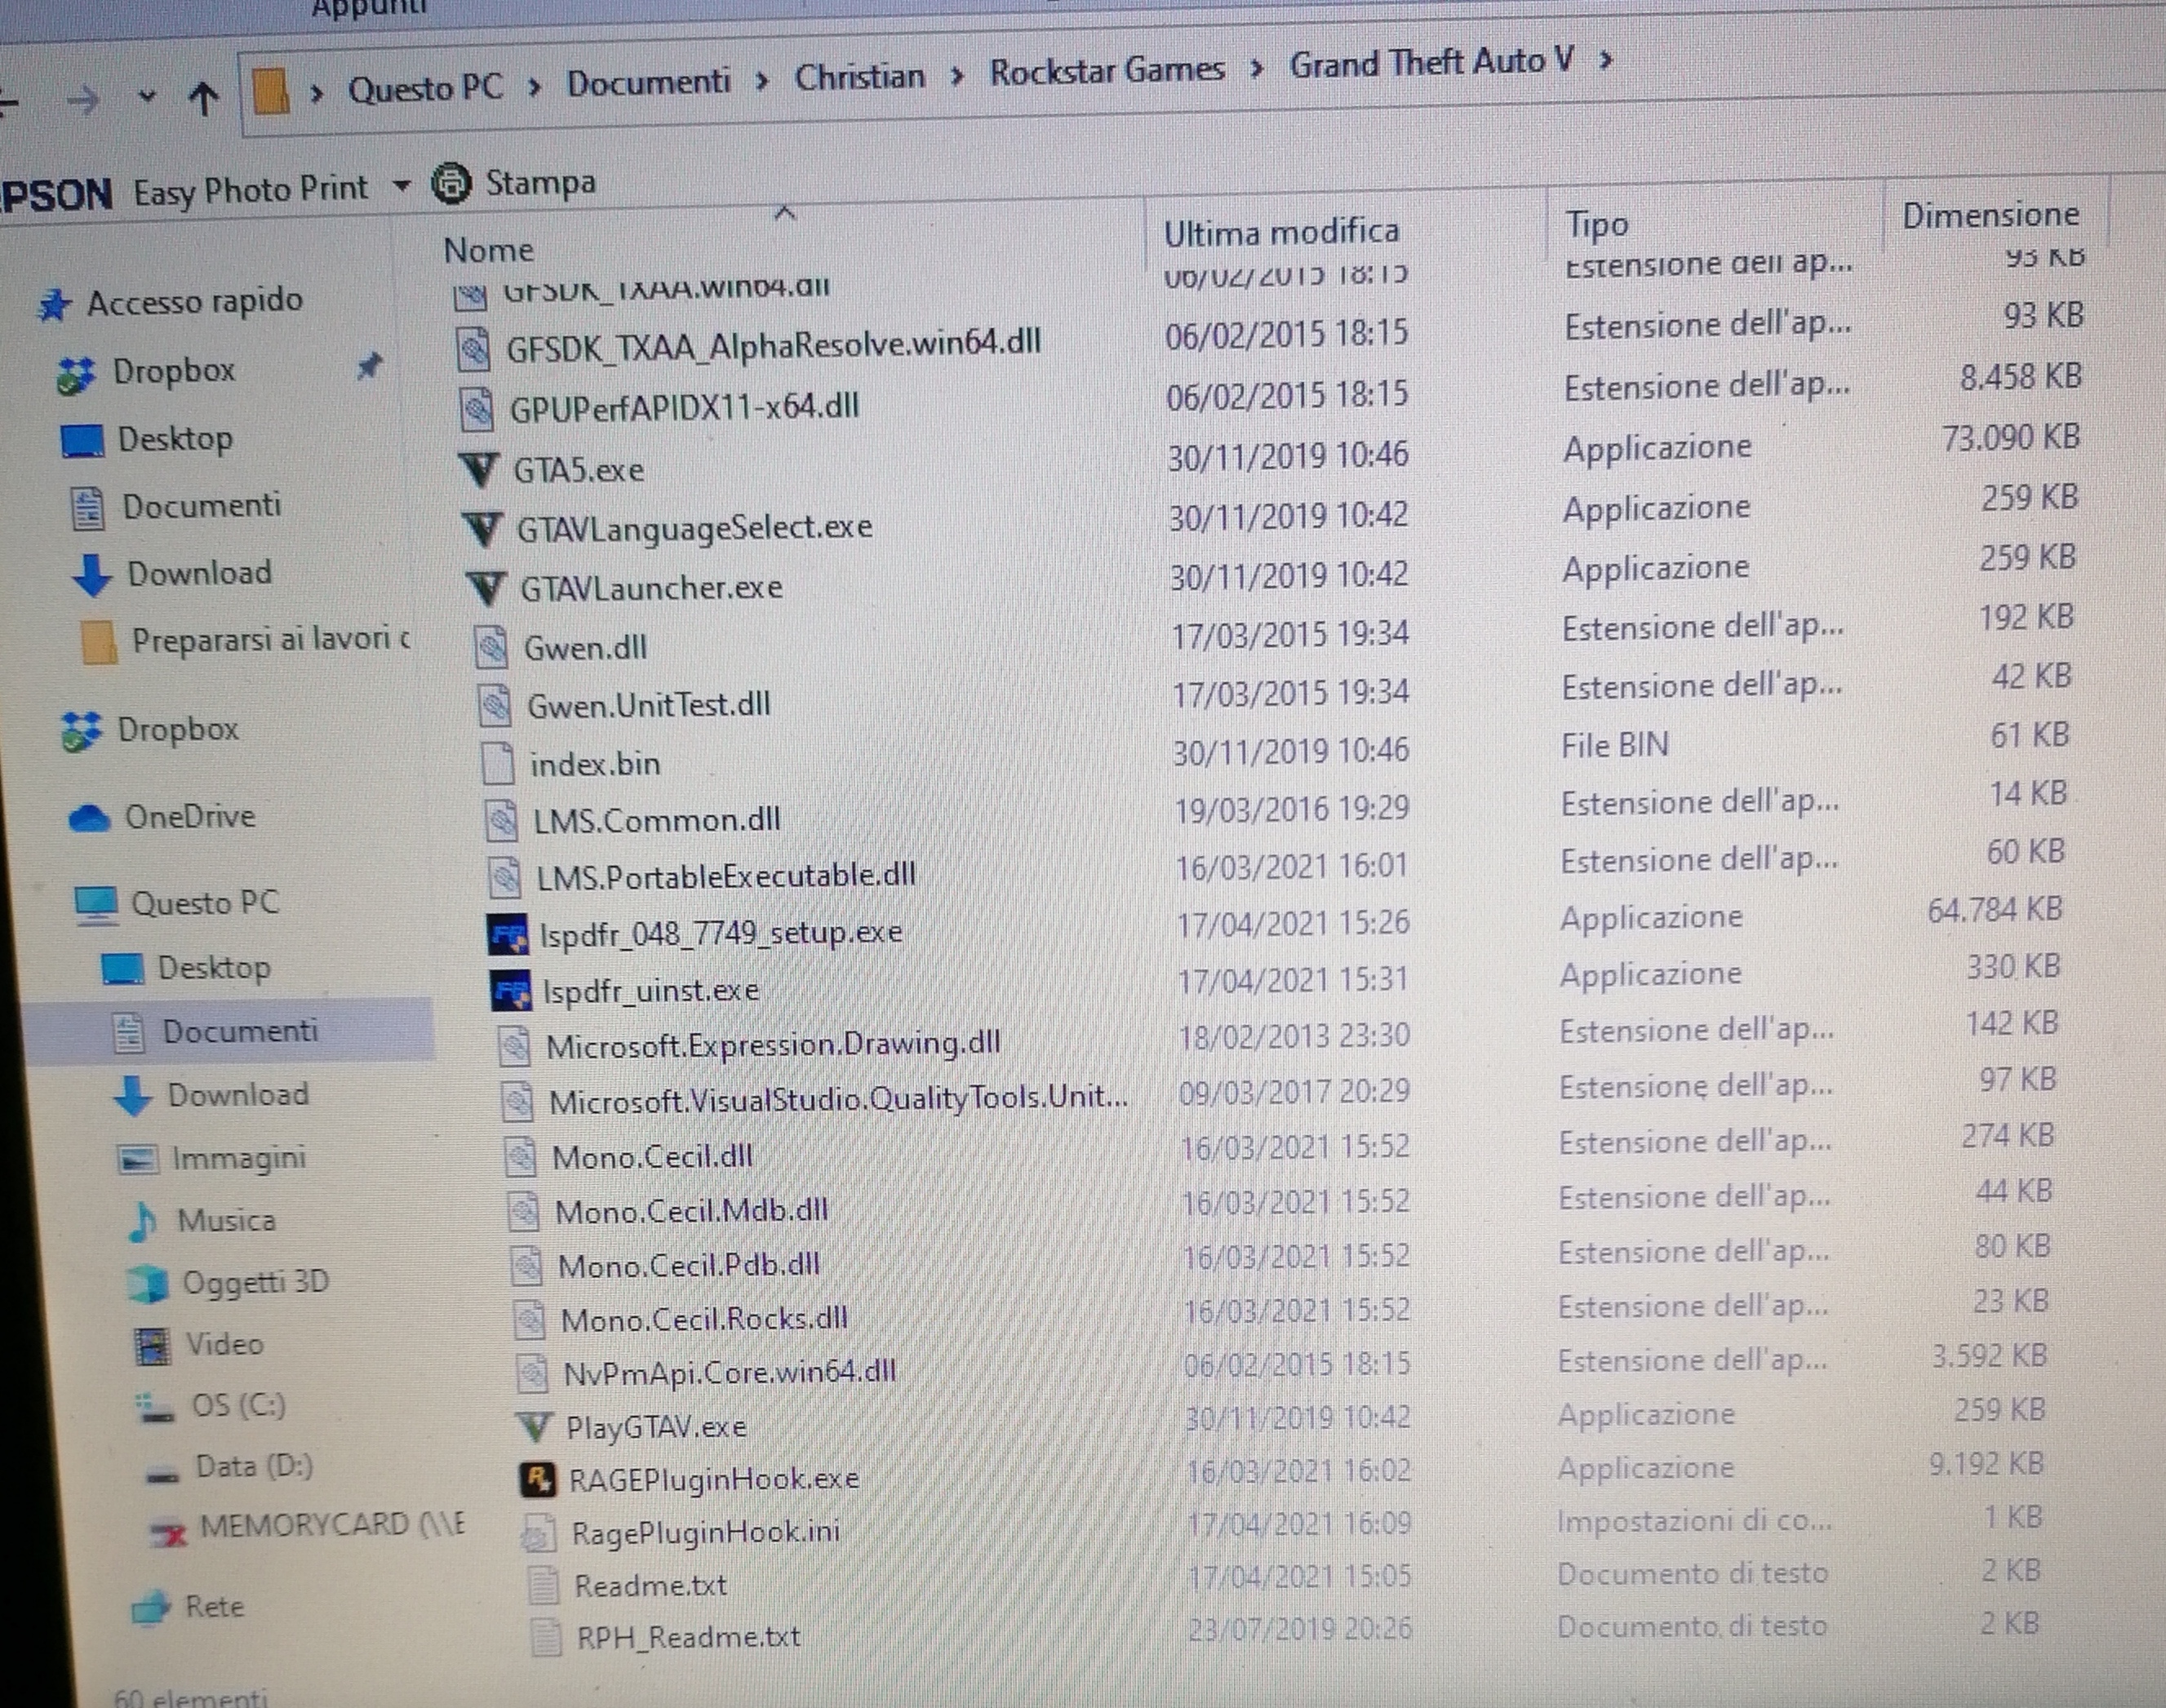Image resolution: width=2166 pixels, height=1708 pixels.
Task: Select the GTAVLauncher.exe icon
Action: pyautogui.click(x=487, y=588)
